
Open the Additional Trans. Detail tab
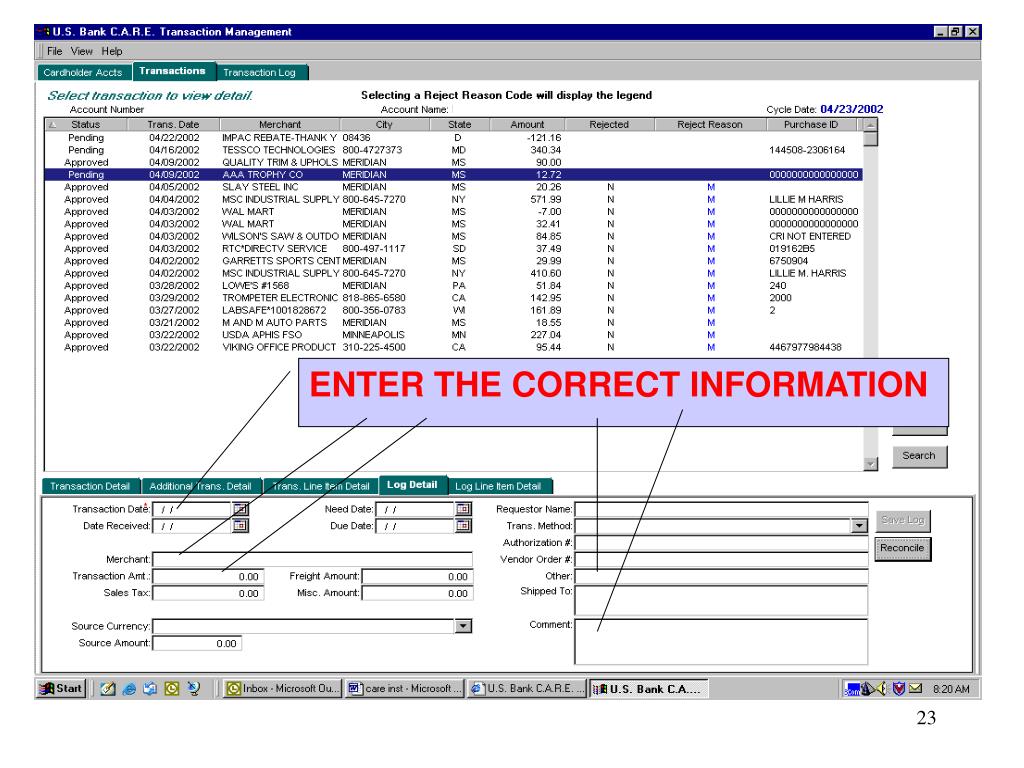coord(200,487)
